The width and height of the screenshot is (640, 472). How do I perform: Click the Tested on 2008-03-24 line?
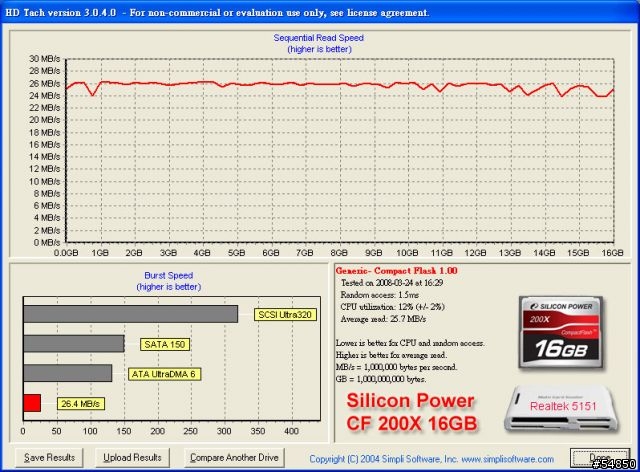(x=392, y=283)
